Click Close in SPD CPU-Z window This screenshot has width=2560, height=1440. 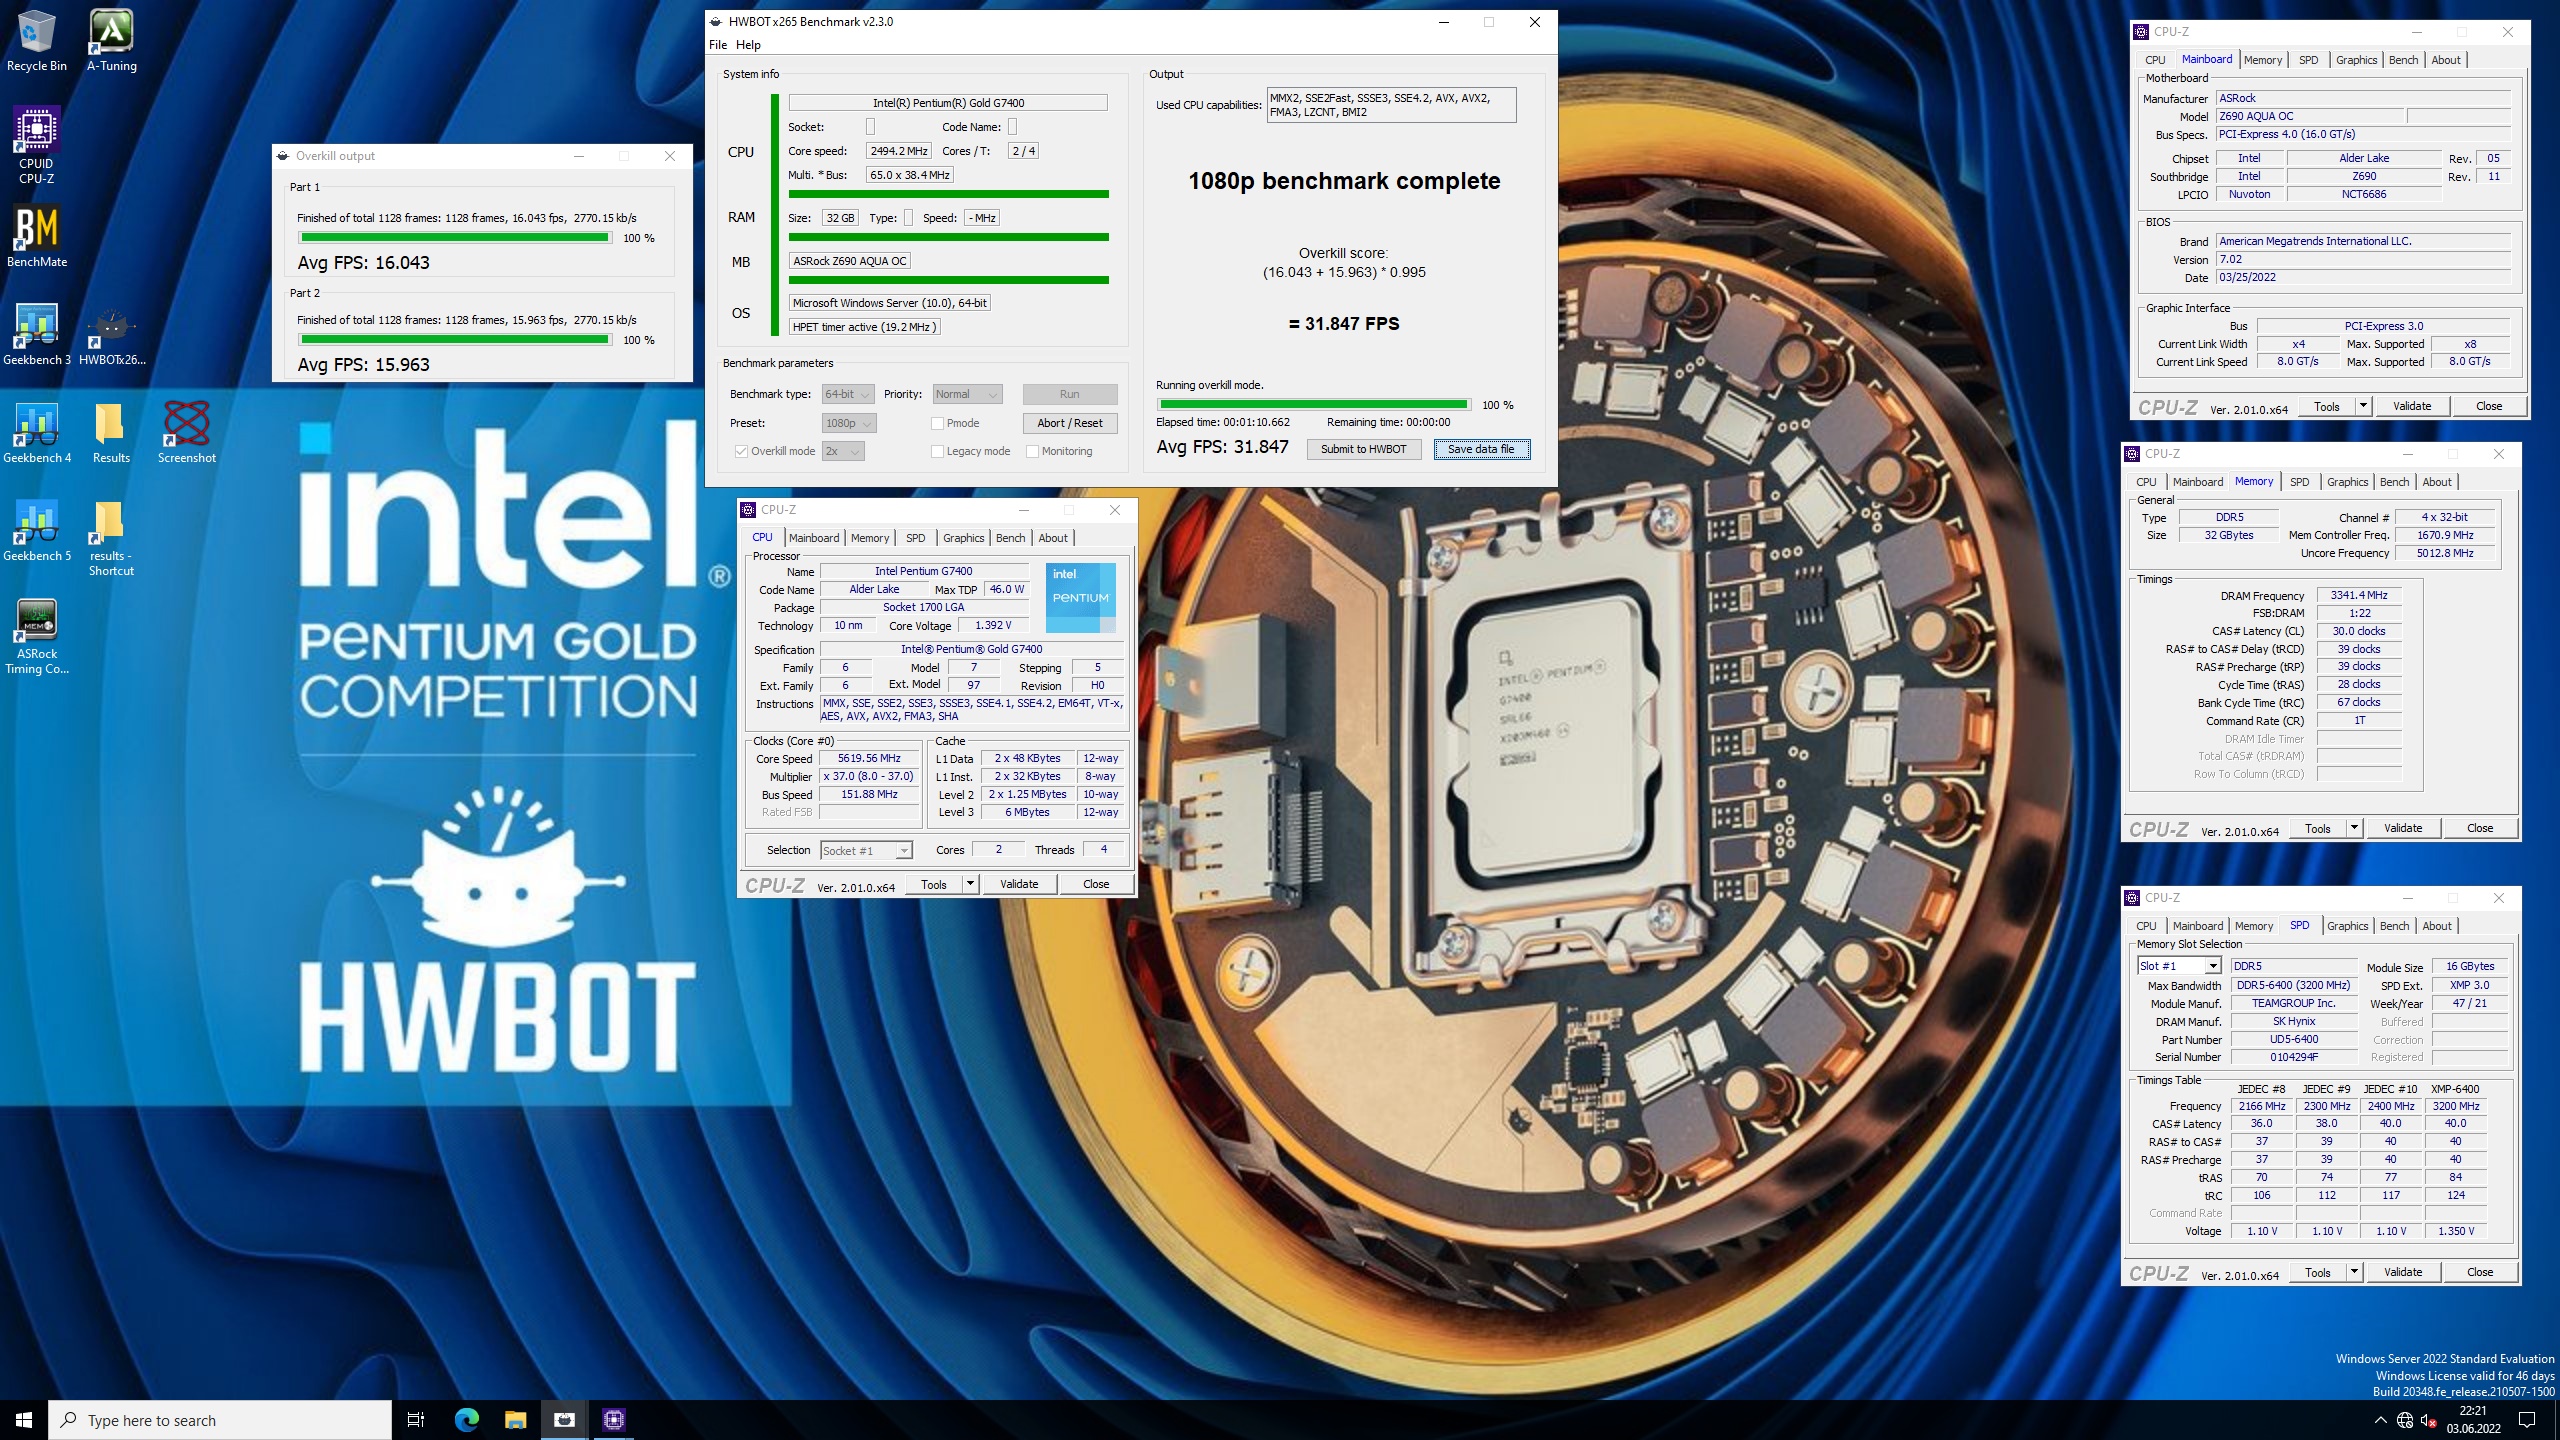tap(2480, 1272)
